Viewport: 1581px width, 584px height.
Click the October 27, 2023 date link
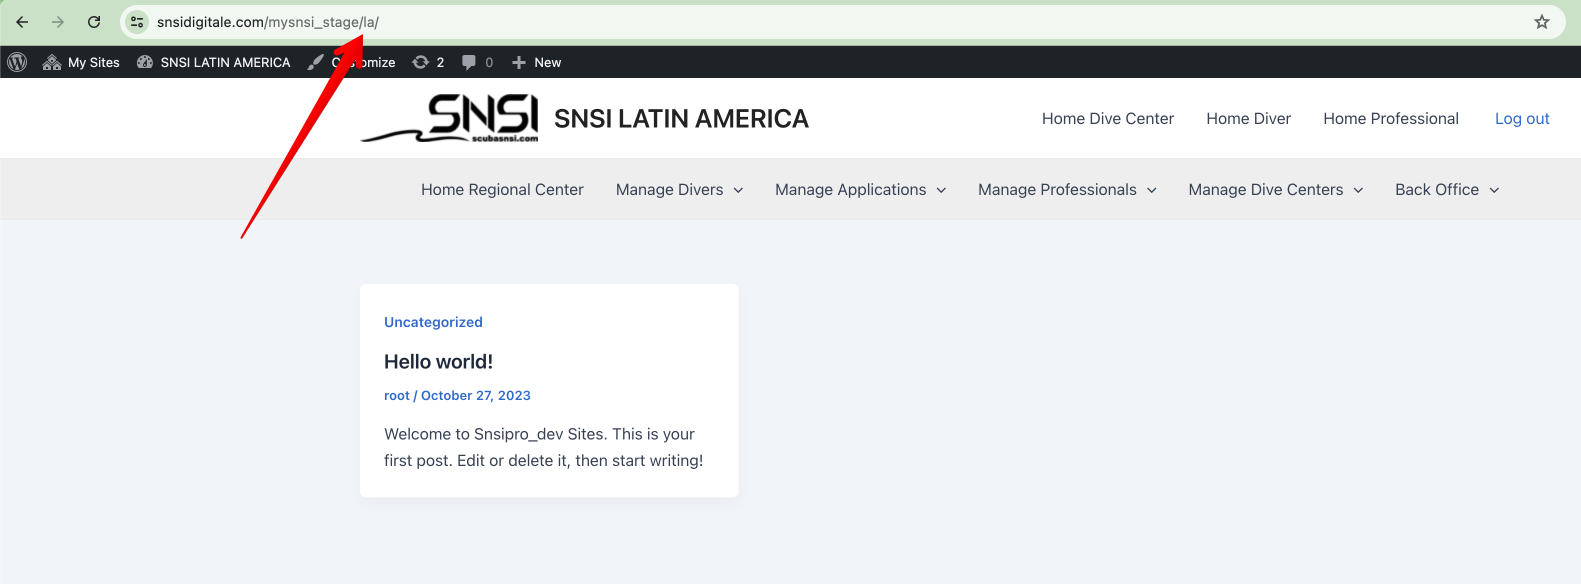(x=476, y=395)
